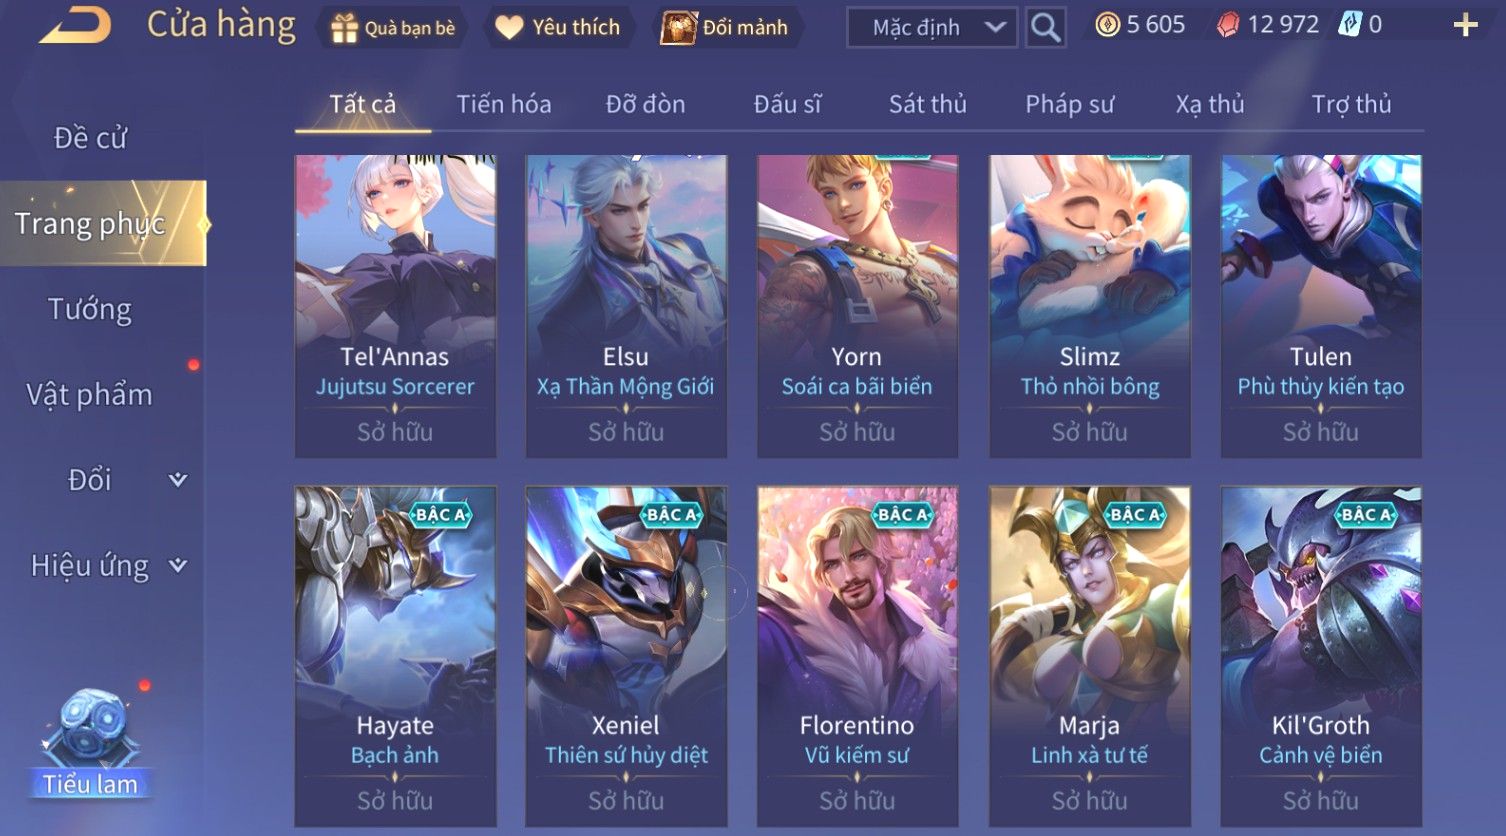Image resolution: width=1506 pixels, height=836 pixels.
Task: Open Vật phẩm in the sidebar
Action: tap(89, 395)
